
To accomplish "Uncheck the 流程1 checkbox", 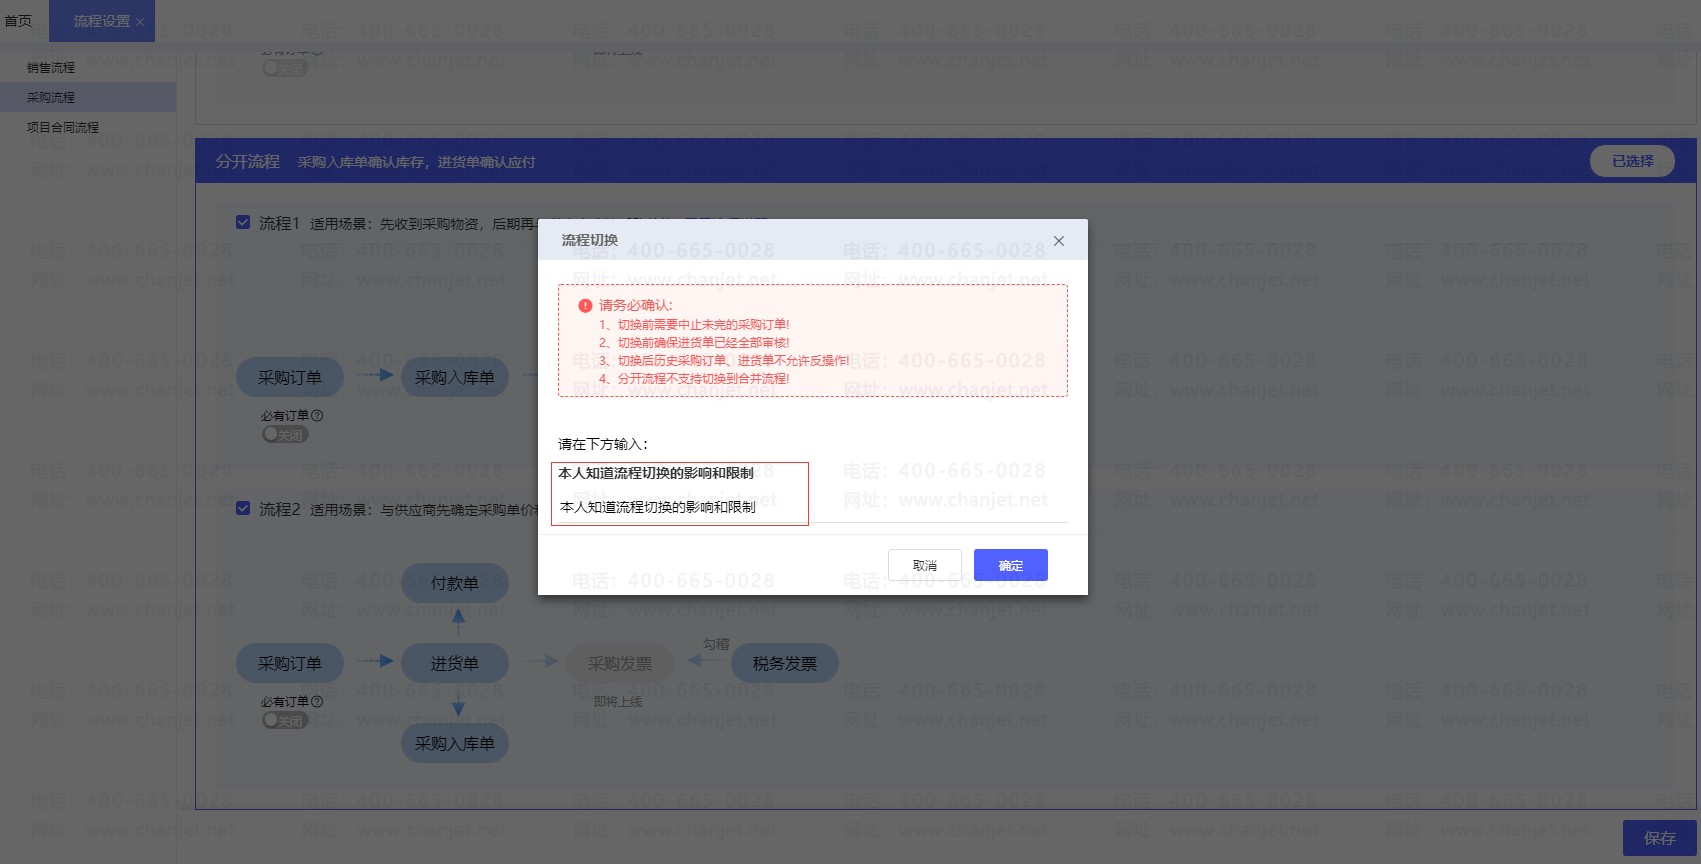I will point(243,222).
